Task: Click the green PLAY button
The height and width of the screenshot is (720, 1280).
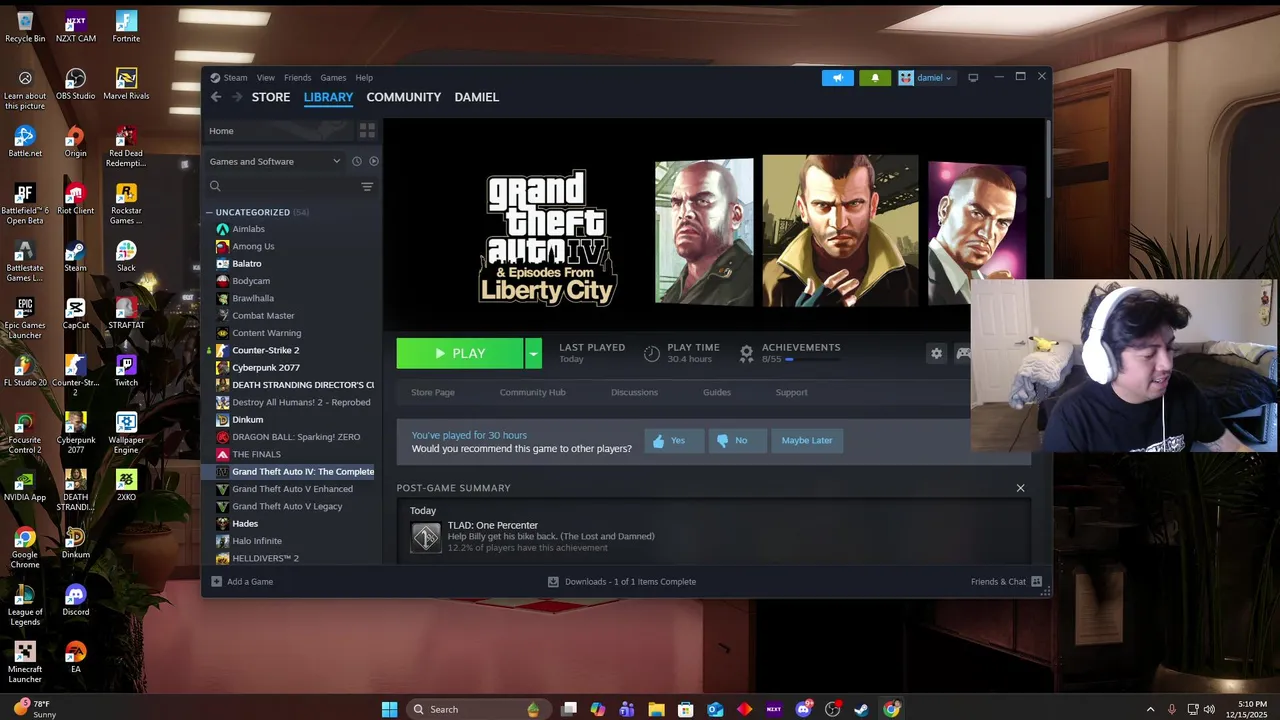Action: 460,353
